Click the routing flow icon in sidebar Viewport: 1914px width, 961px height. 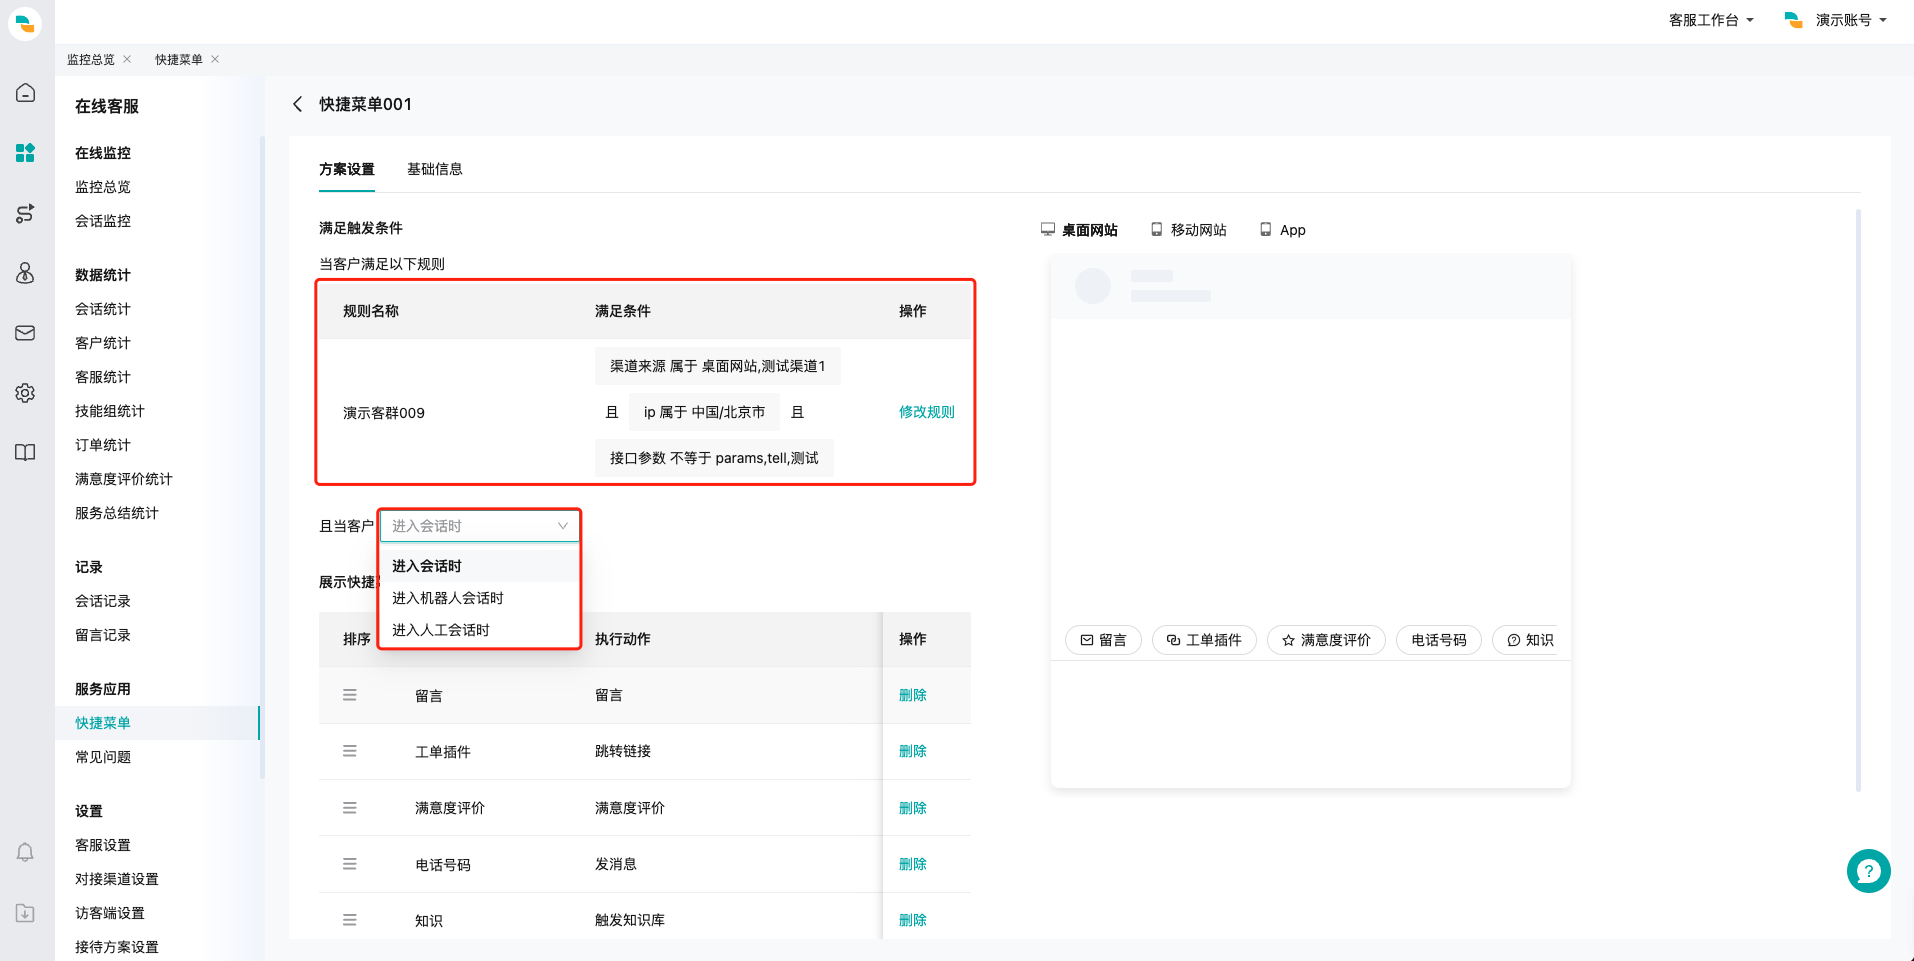click(26, 213)
